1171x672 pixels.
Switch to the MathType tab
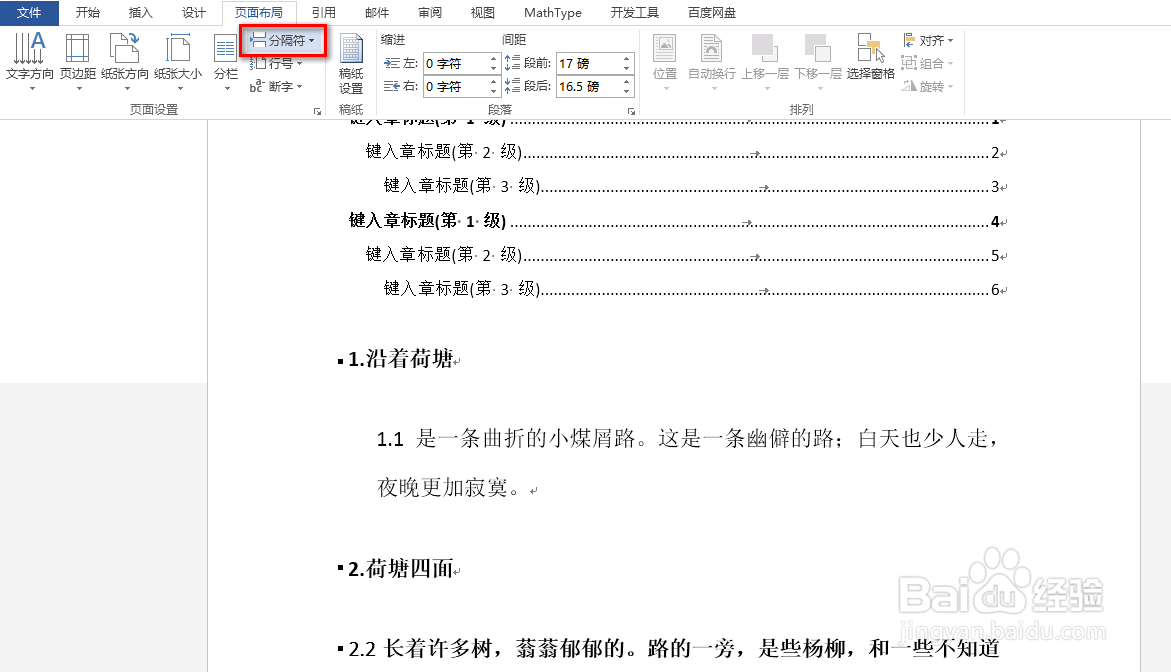point(553,13)
